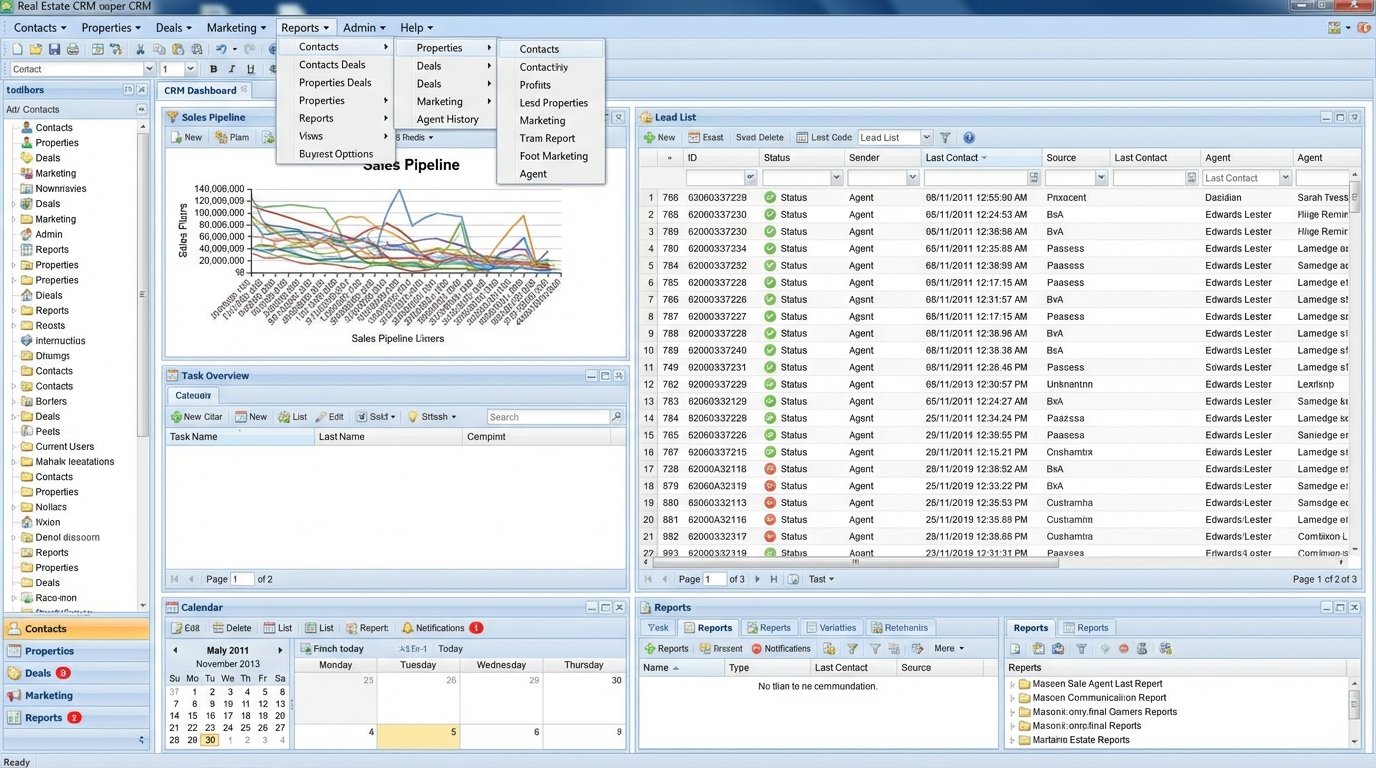Viewport: 1376px width, 768px height.
Task: Select Agent History in the Reports submenu
Action: tap(447, 119)
